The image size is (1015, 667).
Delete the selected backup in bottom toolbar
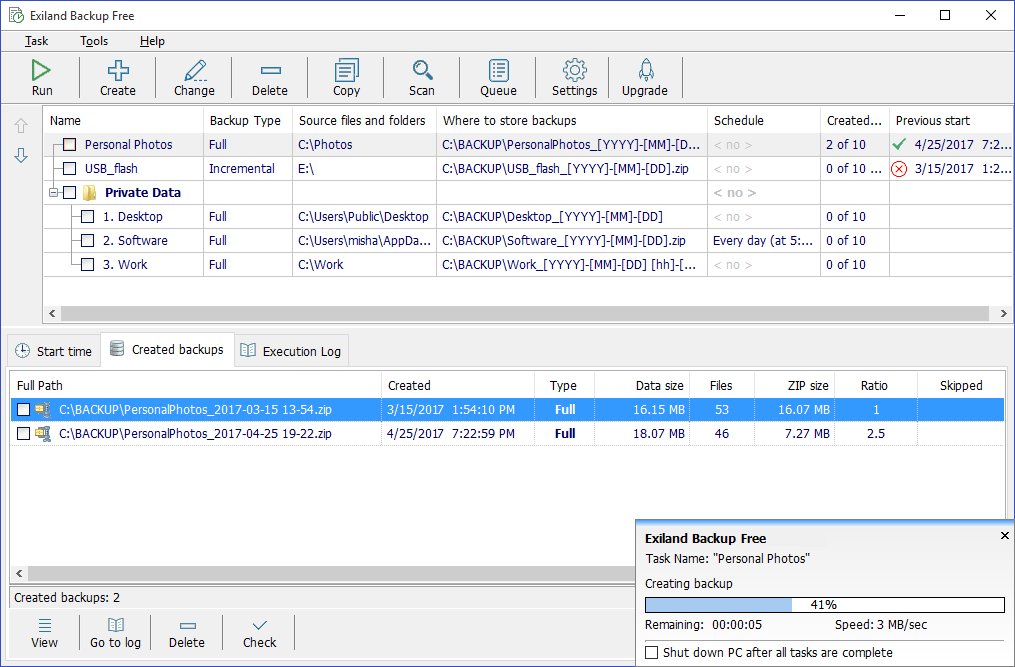pos(187,633)
